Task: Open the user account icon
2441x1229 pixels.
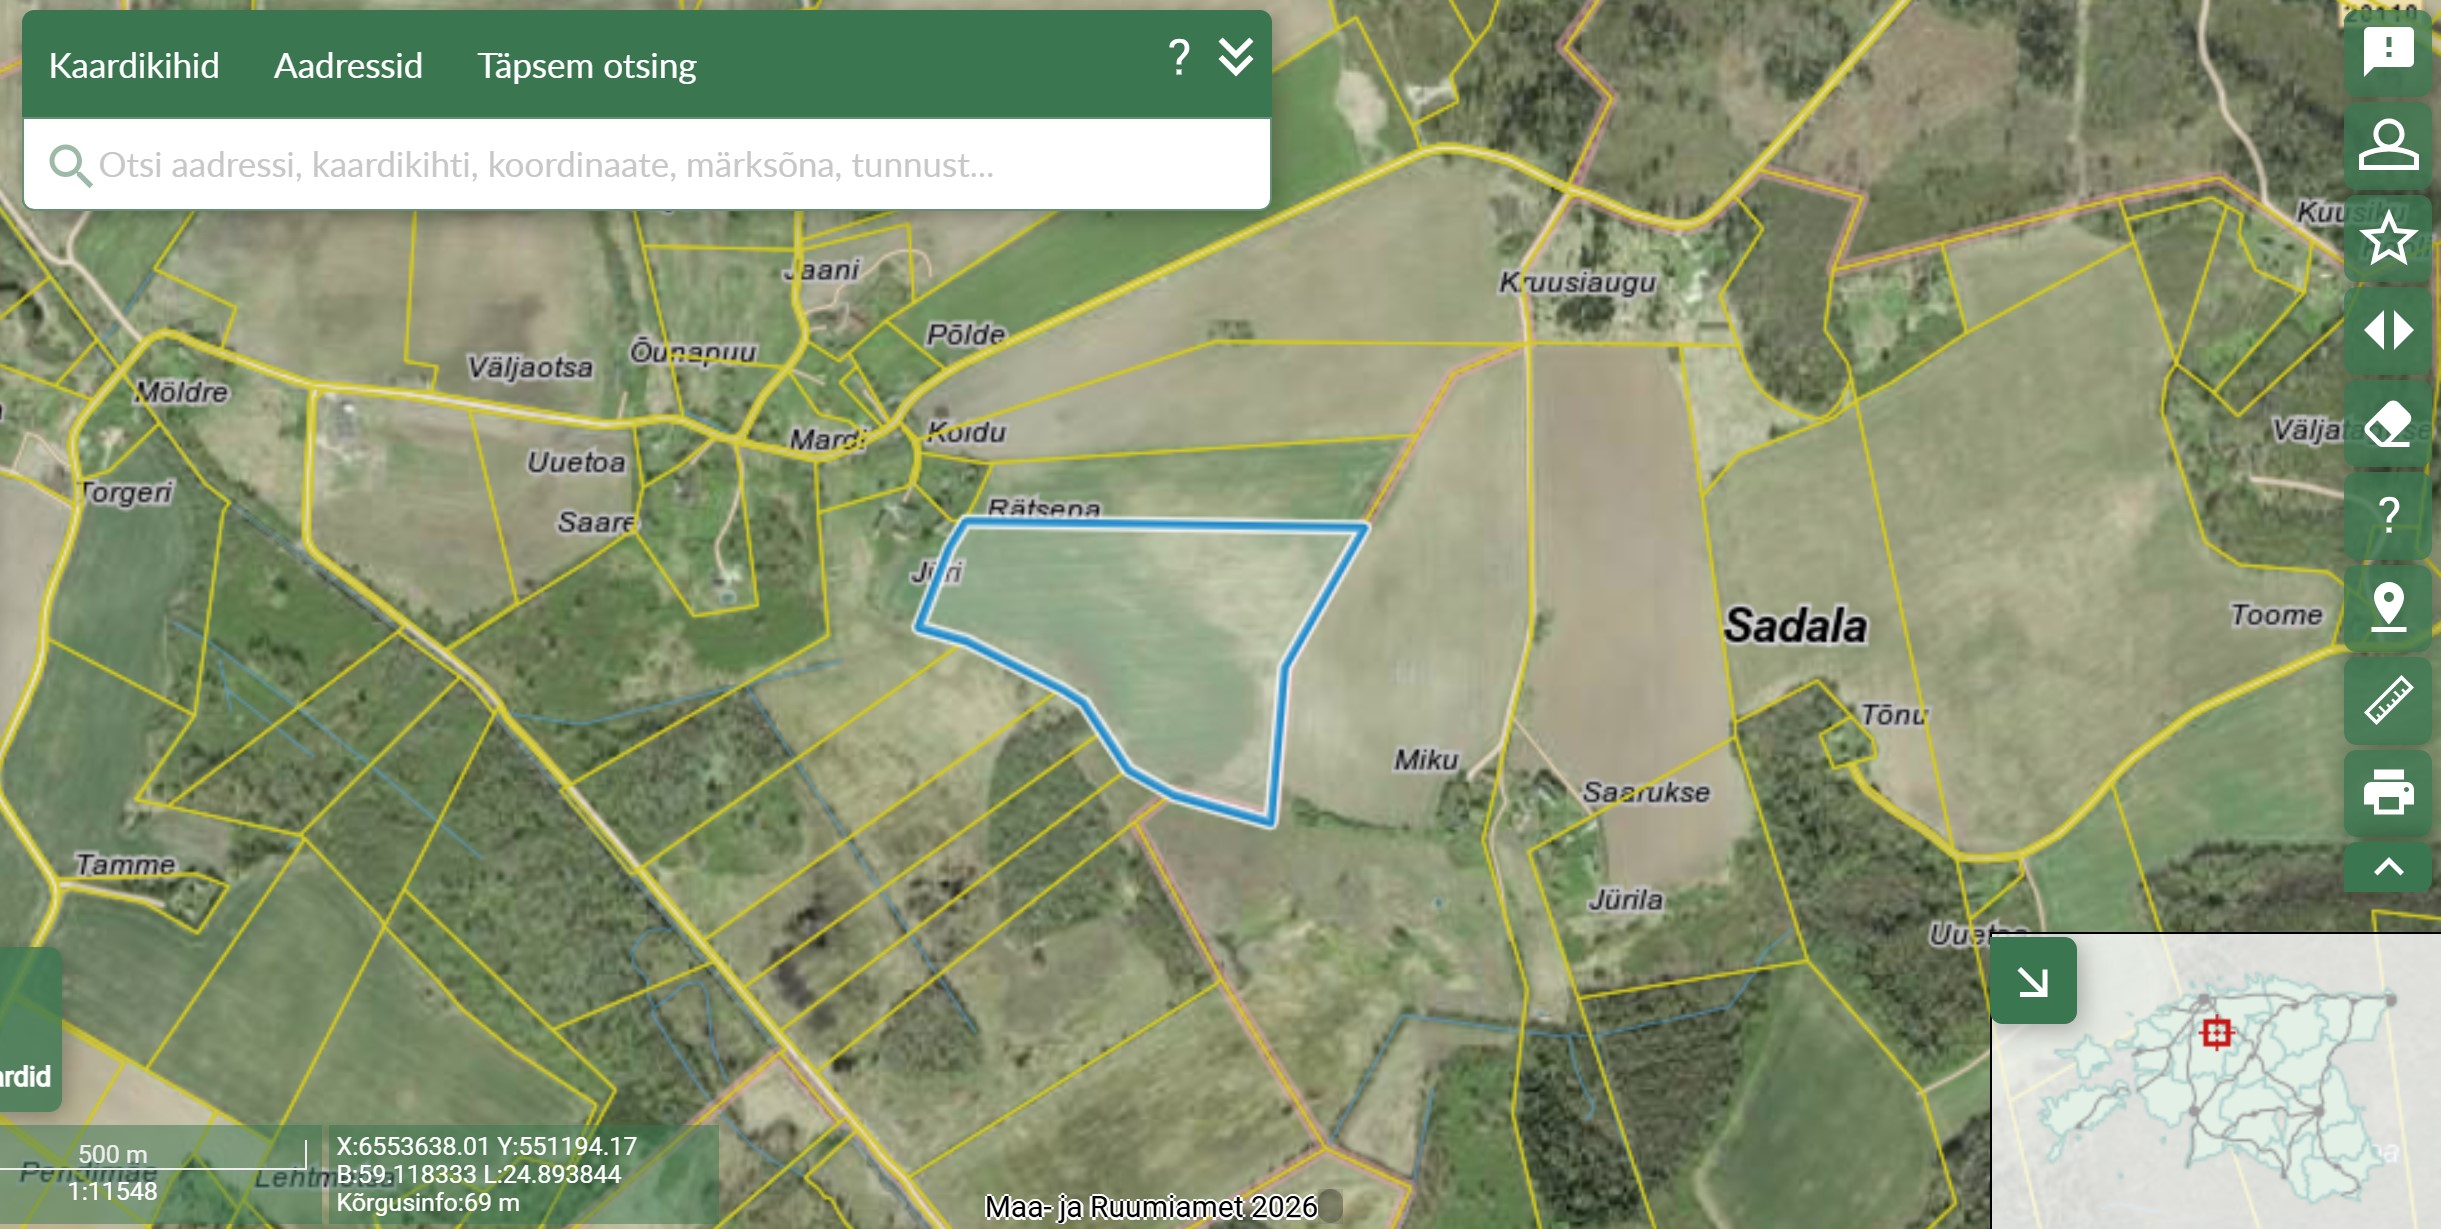Action: click(2388, 144)
